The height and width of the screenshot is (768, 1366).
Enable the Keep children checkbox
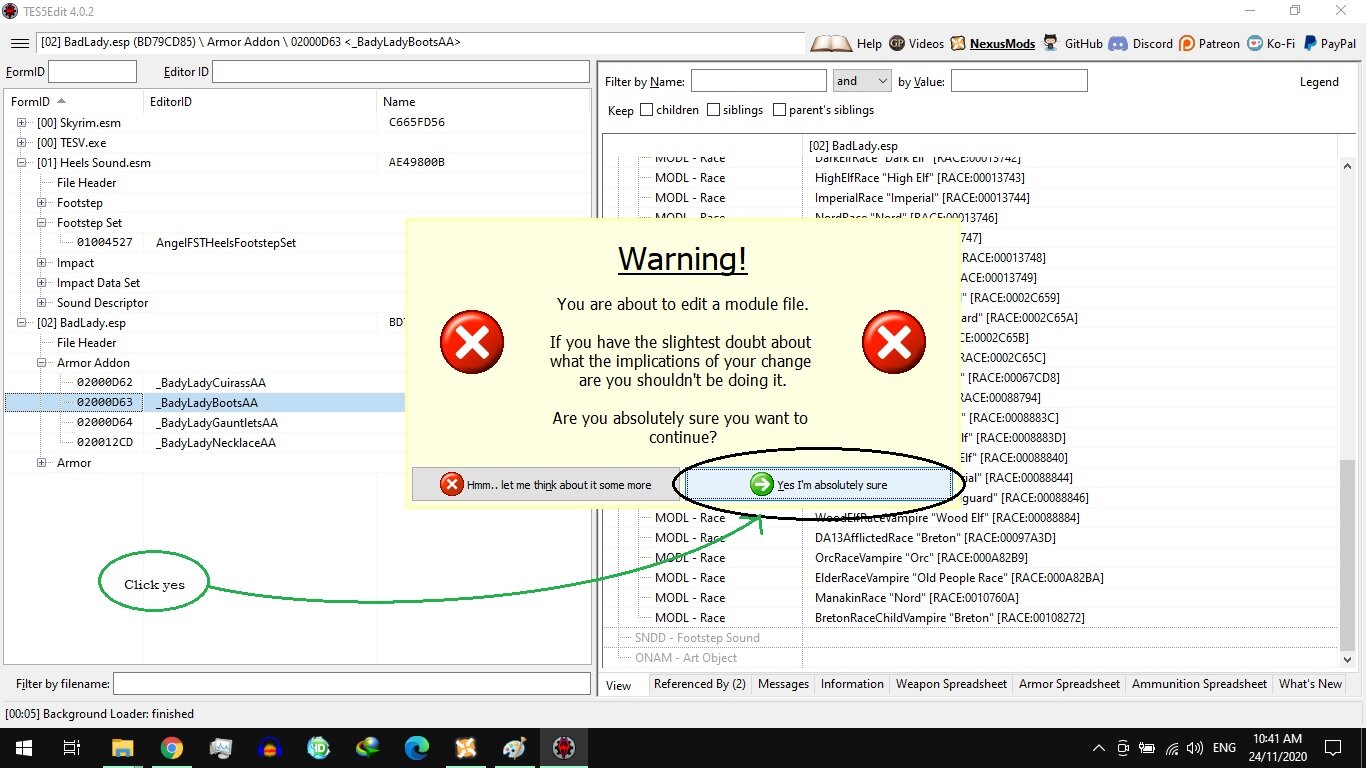pos(646,110)
